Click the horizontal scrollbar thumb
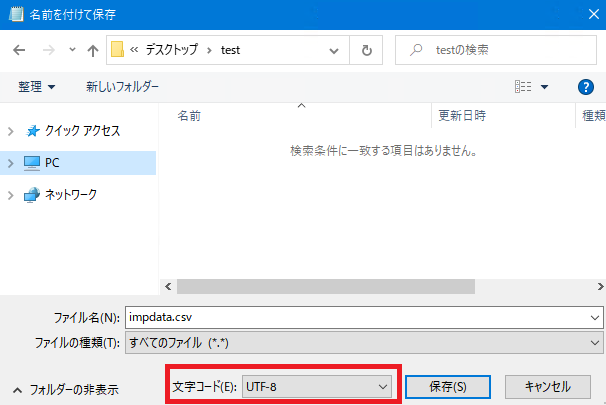606x405 pixels. tap(326, 287)
